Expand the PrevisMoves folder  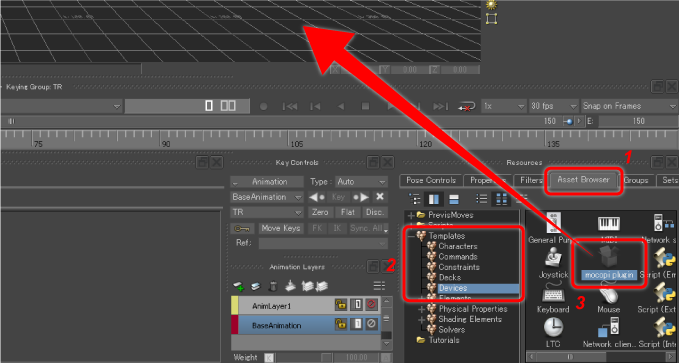[x=411, y=215]
